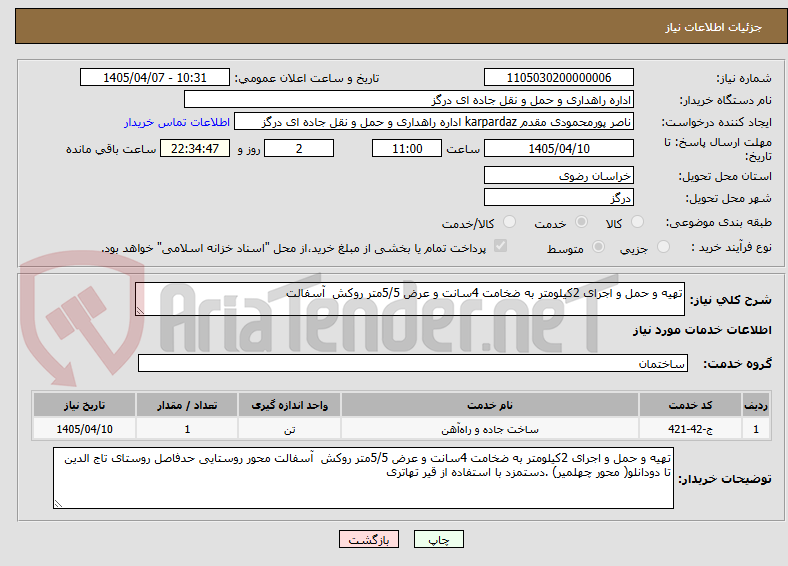788x566 pixels.
Task: Click the request creator field with karpardaz
Action: tap(434, 122)
